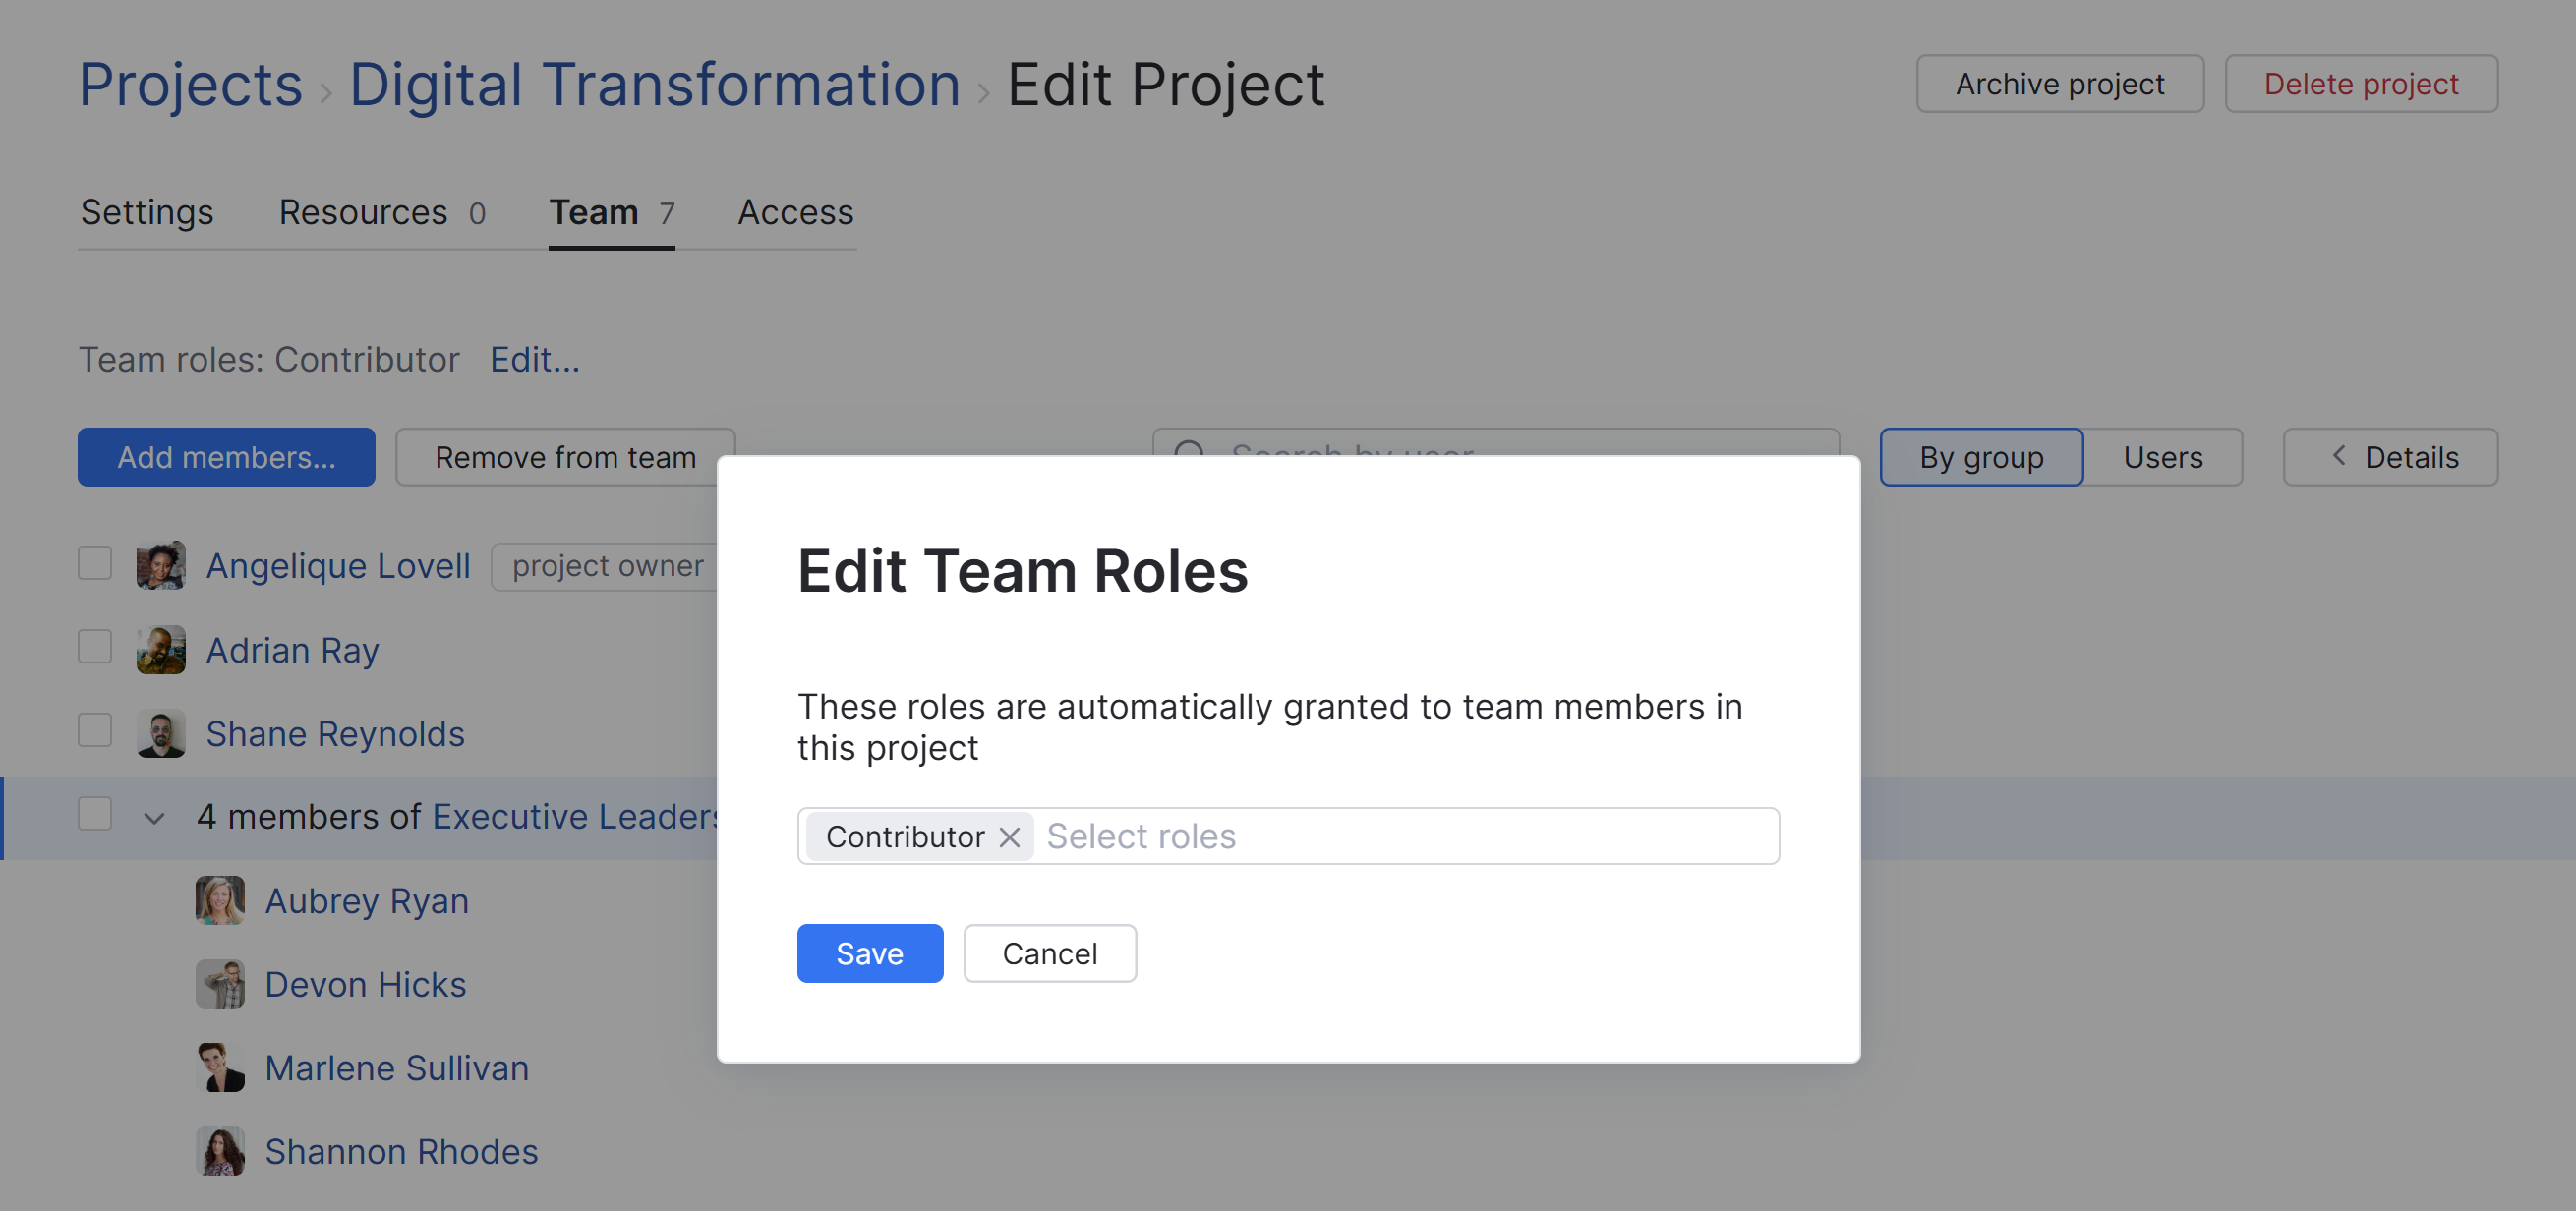Open the Settings tab
2576x1211 pixels.
(147, 212)
